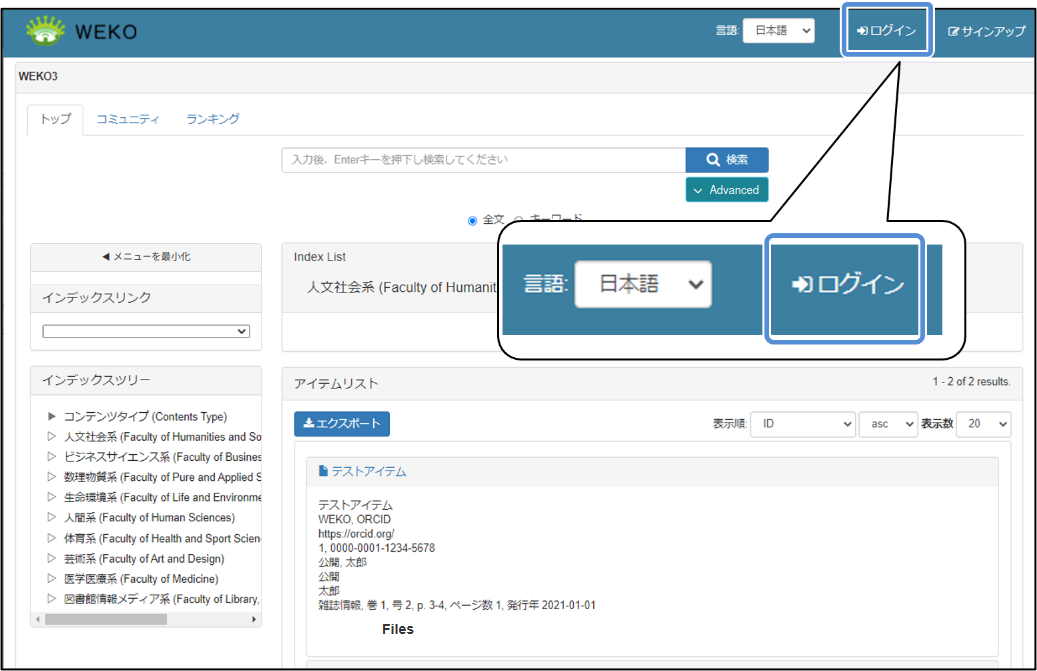Click the index tree horizontal scrollbar

[105, 620]
